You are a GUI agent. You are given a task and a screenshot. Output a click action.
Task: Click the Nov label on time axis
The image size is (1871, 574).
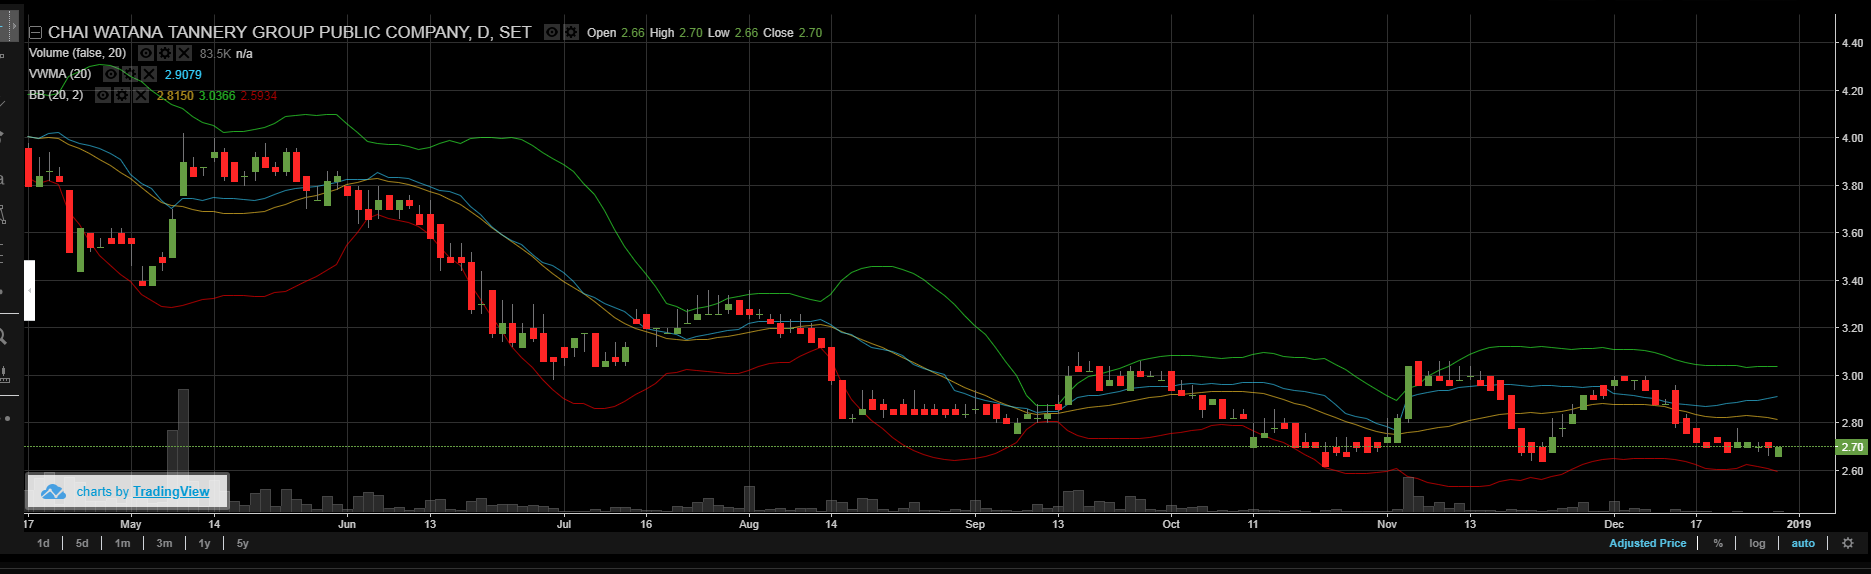coord(1386,524)
